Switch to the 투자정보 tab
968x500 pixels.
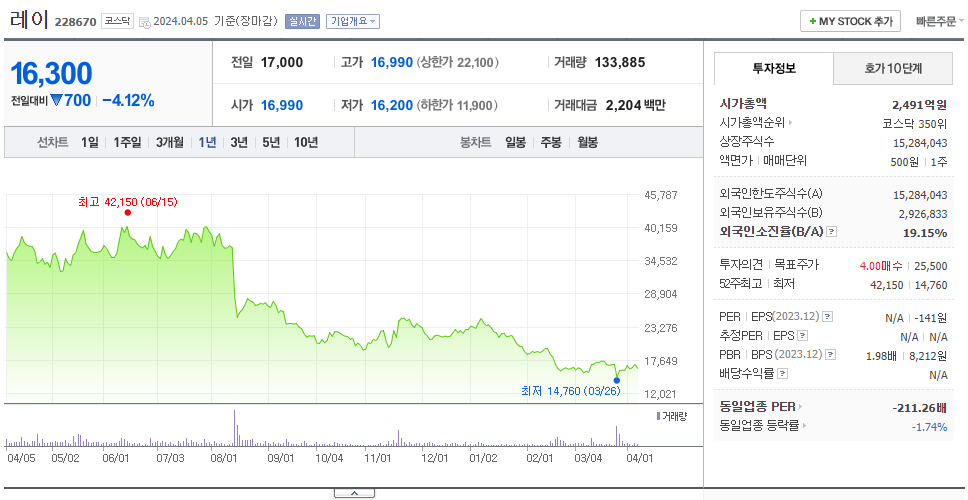(774, 69)
